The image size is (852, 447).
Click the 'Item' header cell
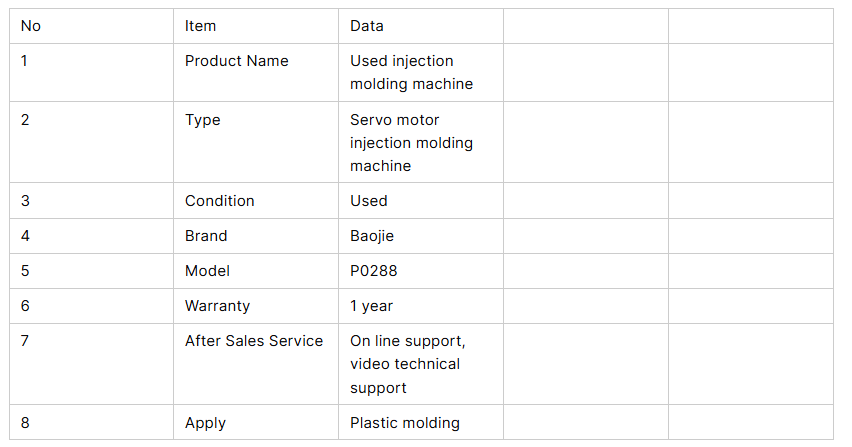click(x=201, y=26)
